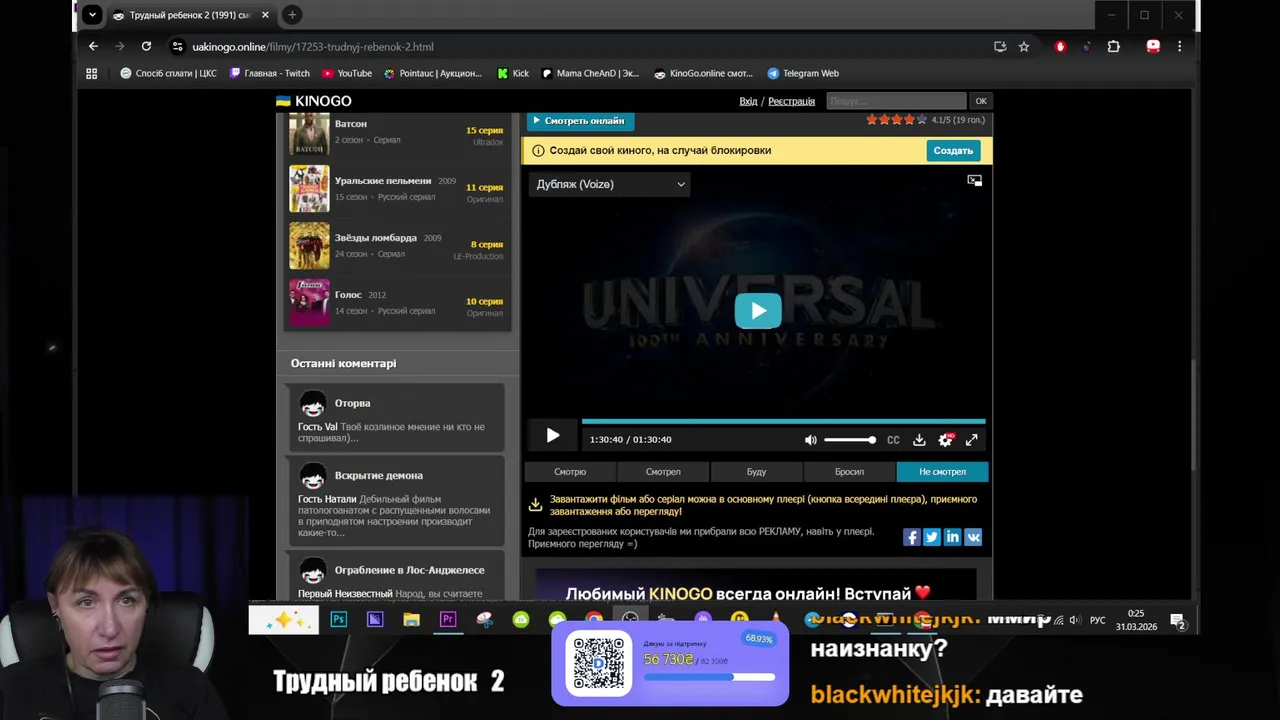The width and height of the screenshot is (1280, 720).
Task: Click the download icon in the player bar
Action: pos(919,440)
